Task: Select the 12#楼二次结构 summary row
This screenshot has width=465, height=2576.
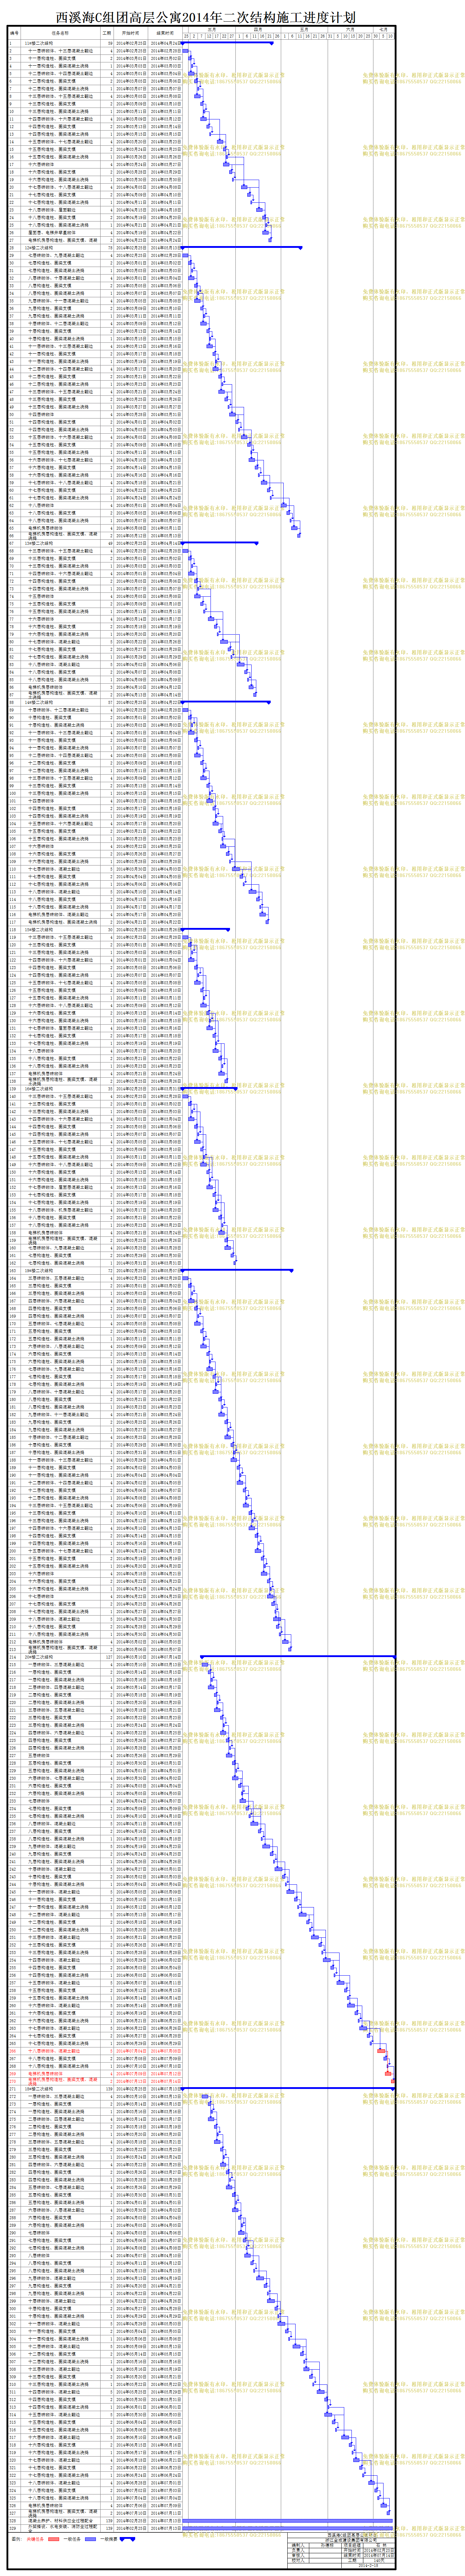Action: pos(95,247)
